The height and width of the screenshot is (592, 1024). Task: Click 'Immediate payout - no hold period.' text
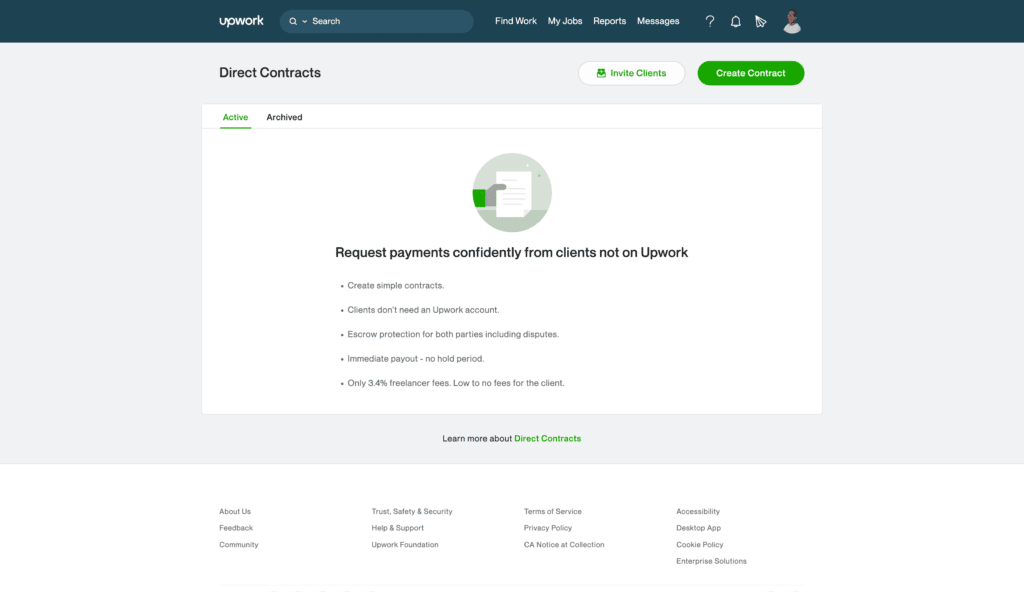(x=415, y=359)
